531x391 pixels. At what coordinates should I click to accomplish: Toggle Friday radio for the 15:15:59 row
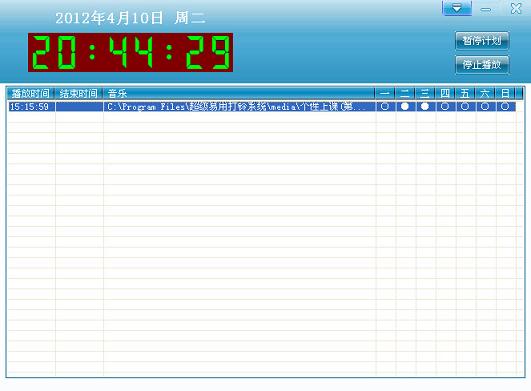pyautogui.click(x=465, y=106)
